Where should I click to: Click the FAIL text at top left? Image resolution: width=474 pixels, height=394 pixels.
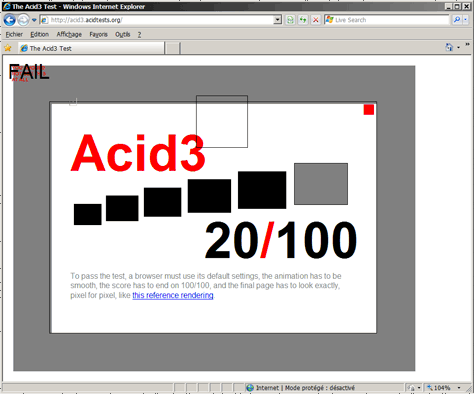click(x=29, y=72)
